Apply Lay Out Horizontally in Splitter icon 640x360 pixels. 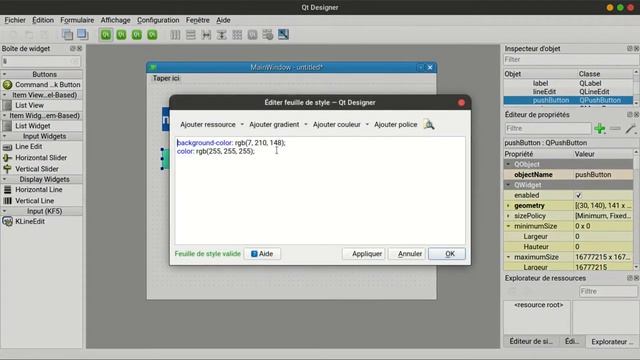pos(206,35)
